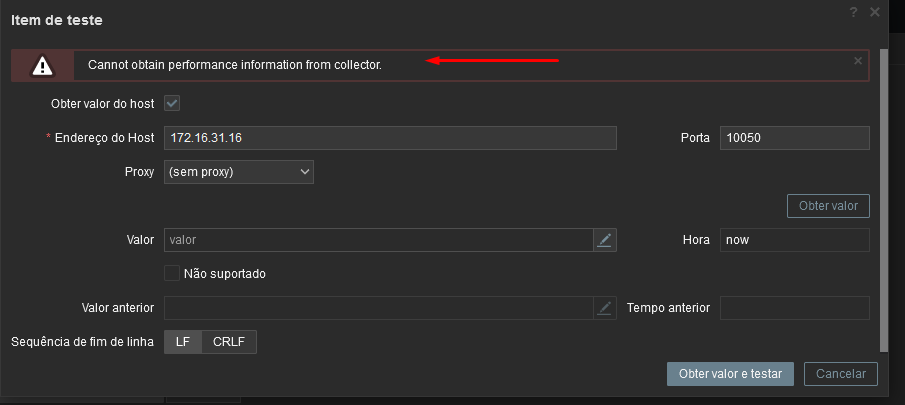This screenshot has width=905, height=405.
Task: Uncheck the Obter valor do host checkbox
Action: [x=172, y=103]
